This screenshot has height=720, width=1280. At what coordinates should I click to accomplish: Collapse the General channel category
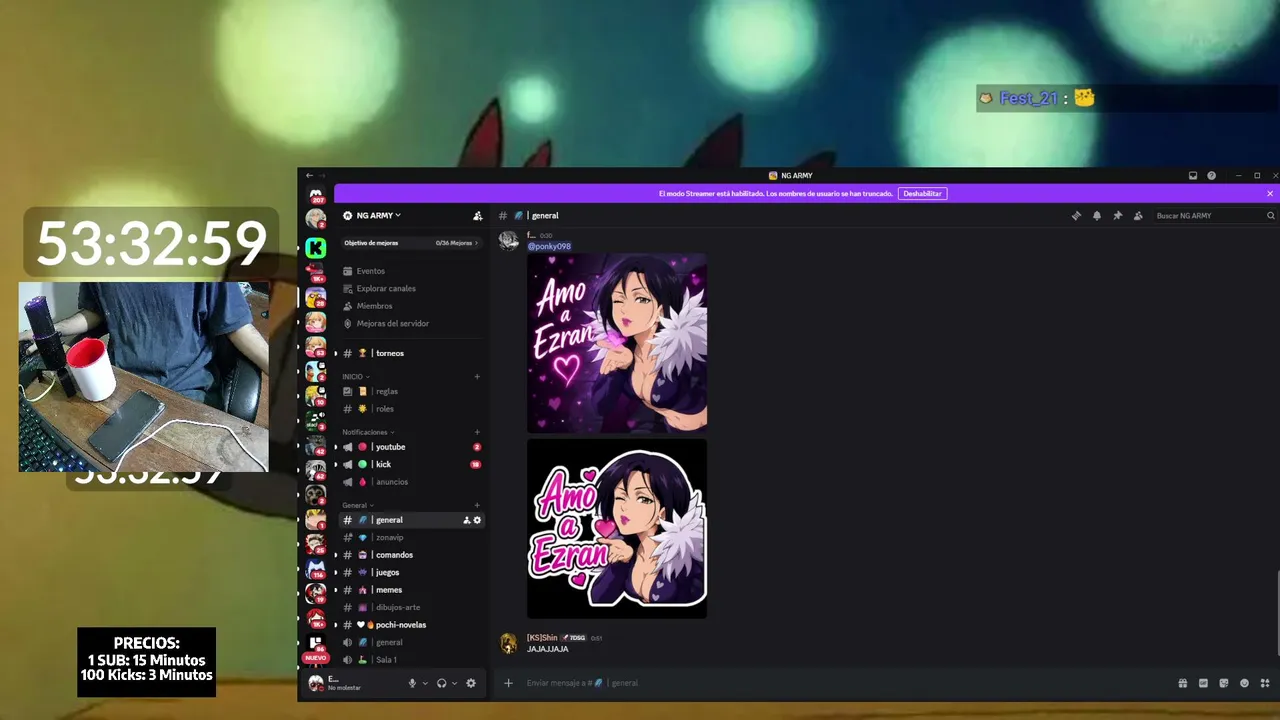click(x=357, y=505)
